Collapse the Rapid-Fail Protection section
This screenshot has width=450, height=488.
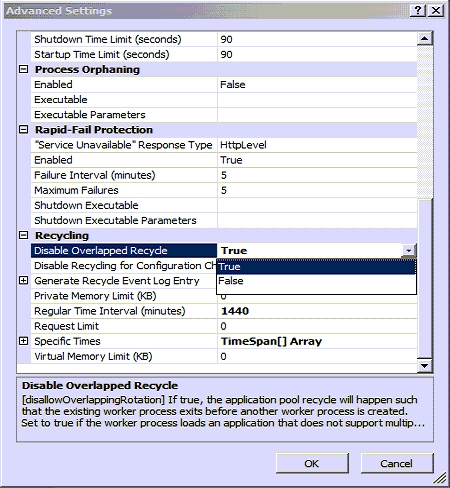click(x=23, y=129)
